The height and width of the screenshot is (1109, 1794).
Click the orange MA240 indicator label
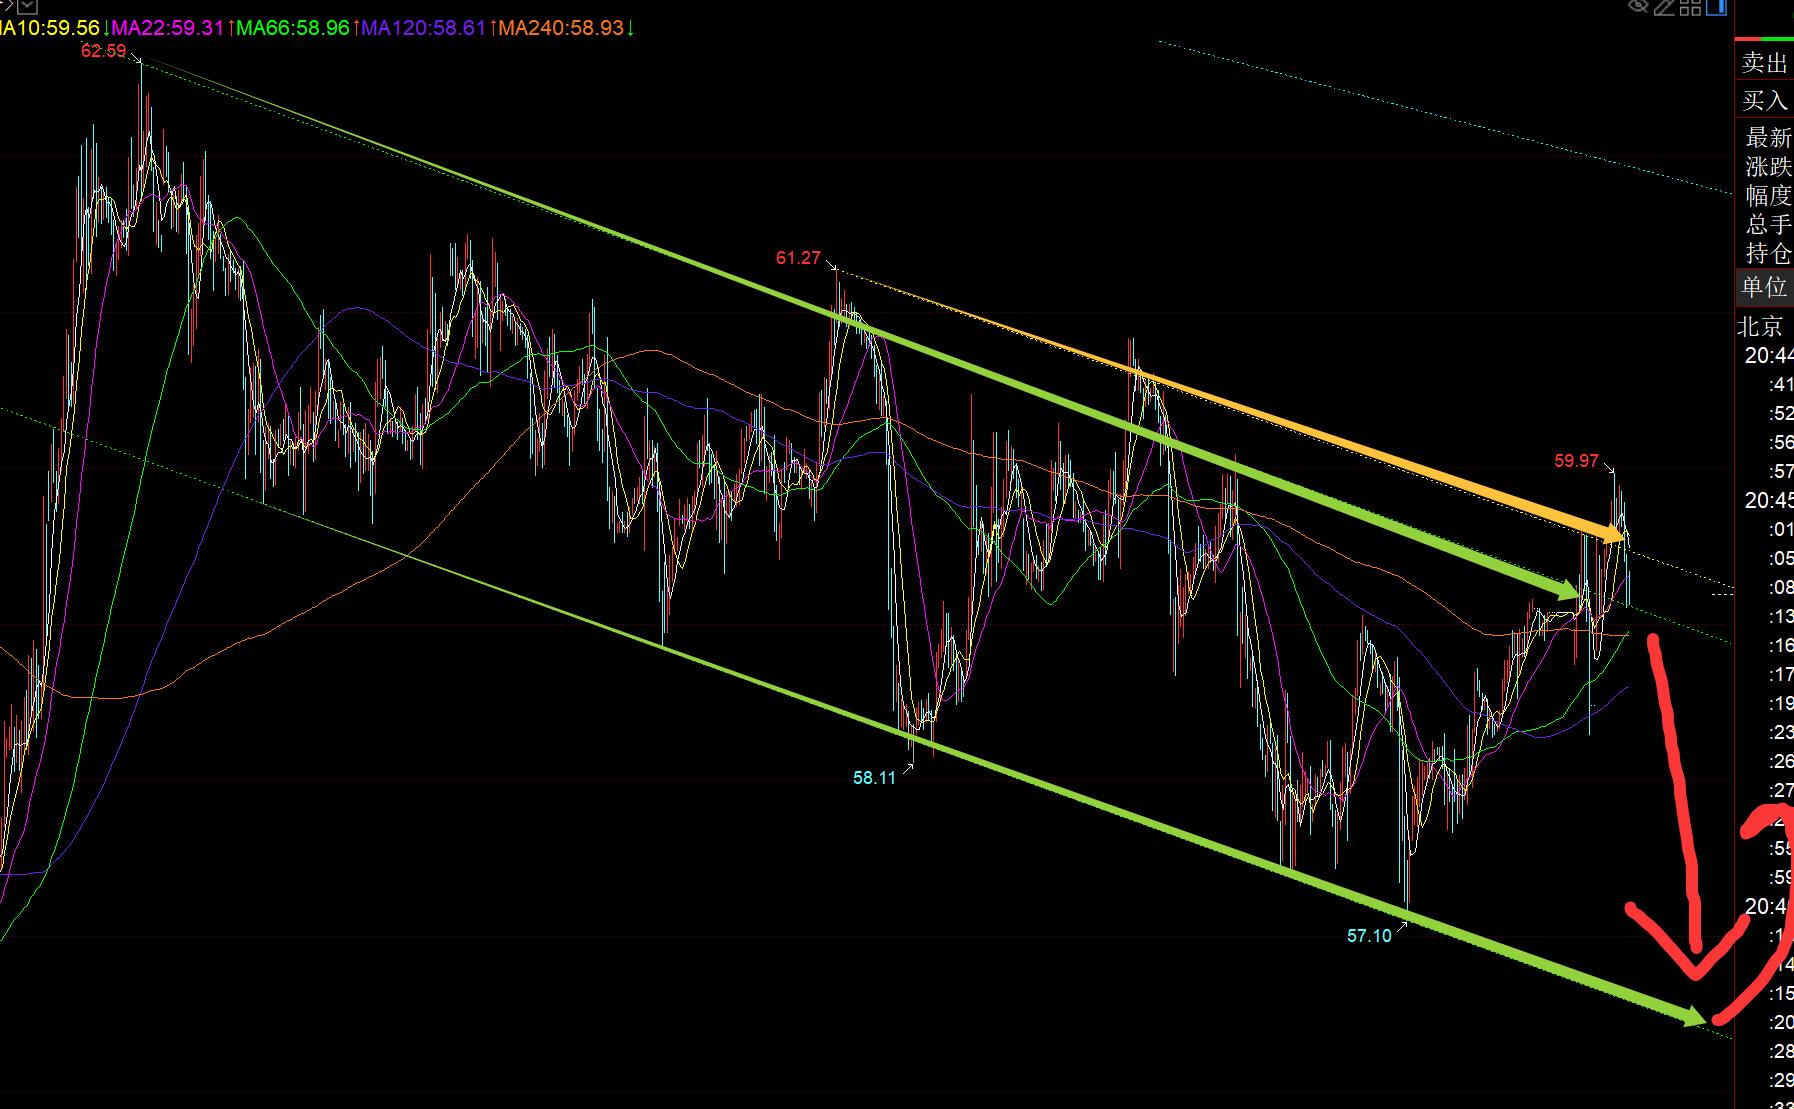tap(561, 28)
